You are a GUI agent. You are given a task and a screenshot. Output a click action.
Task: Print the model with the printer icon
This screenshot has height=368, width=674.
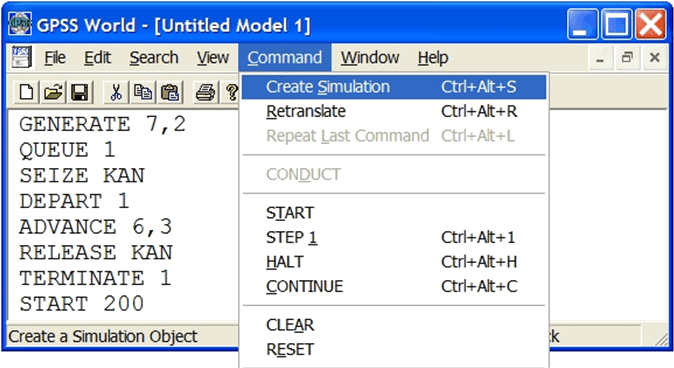click(205, 92)
